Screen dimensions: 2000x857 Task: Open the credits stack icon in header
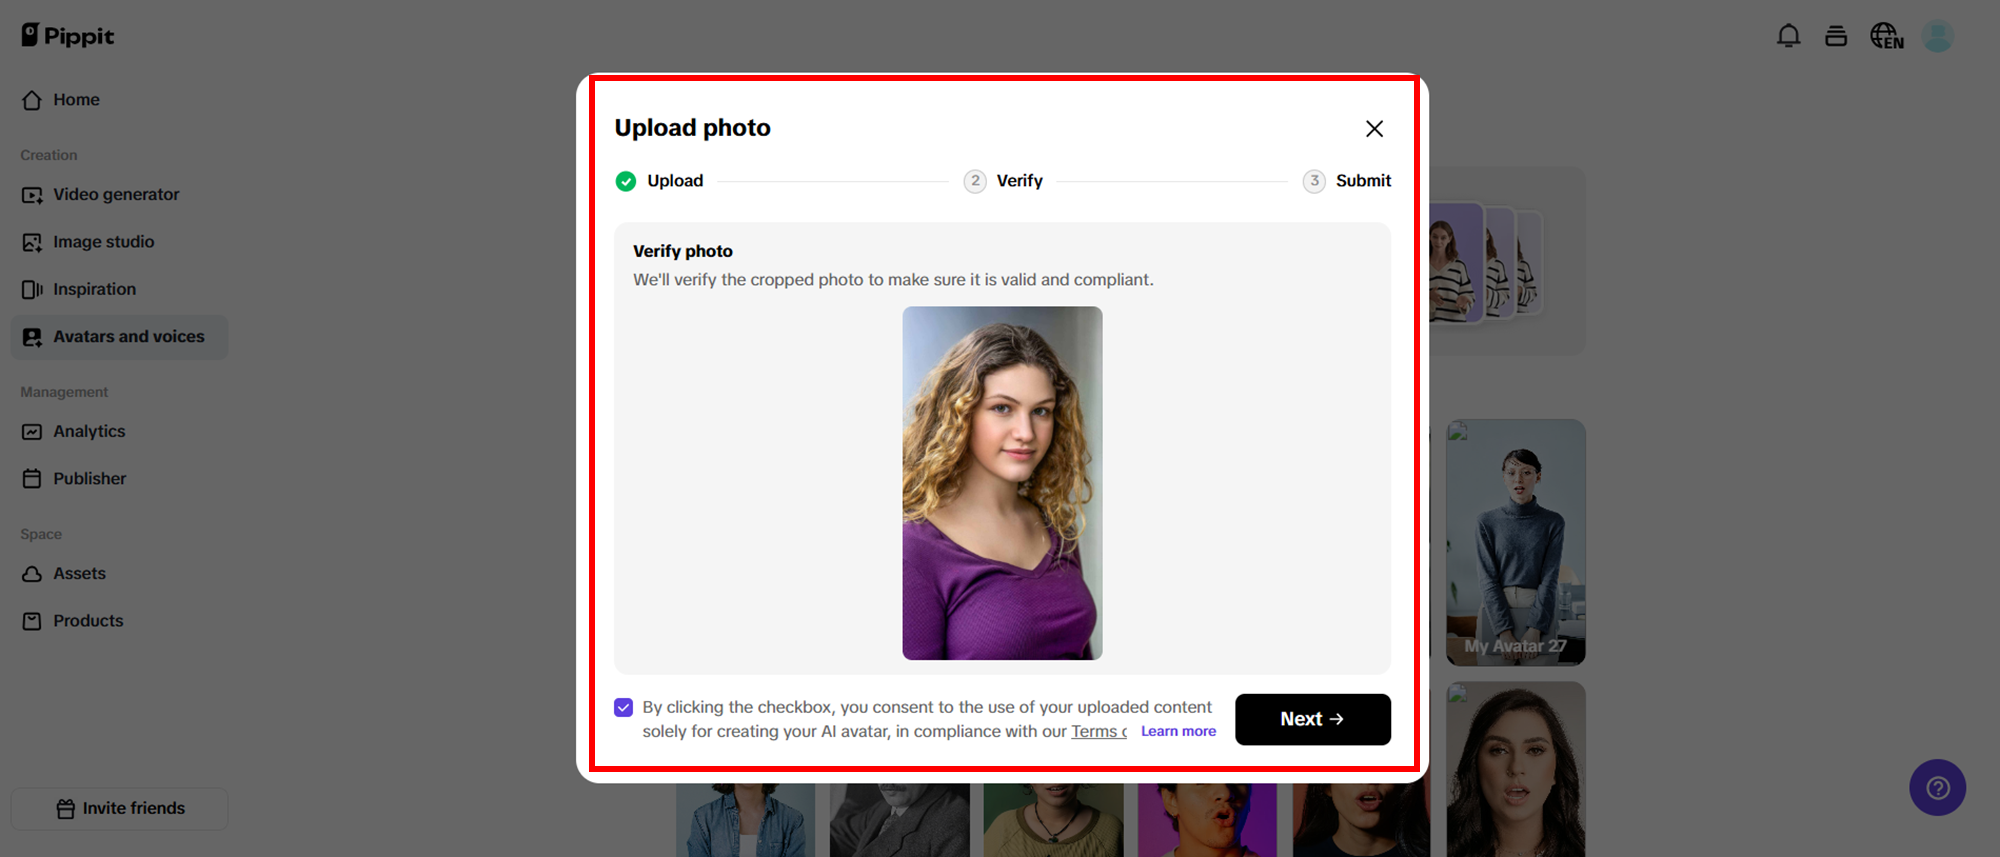pos(1836,37)
